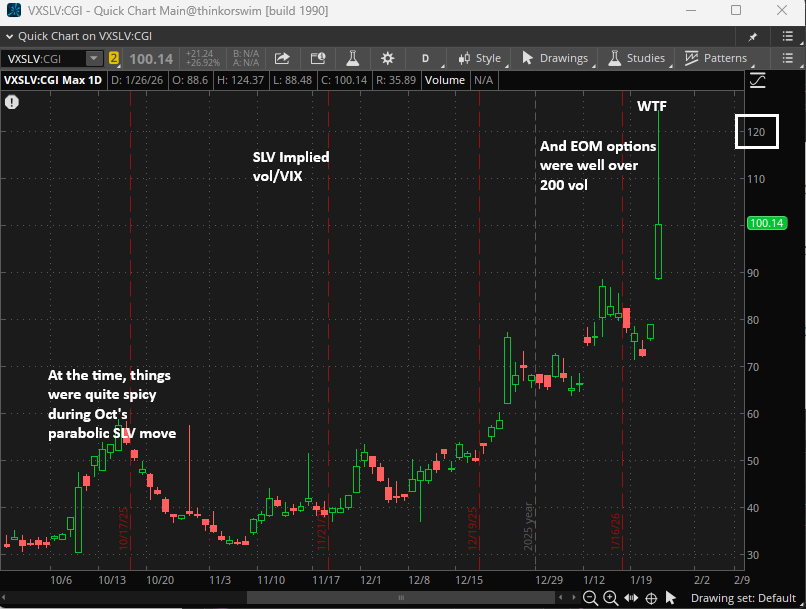This screenshot has height=609, width=806.
Task: Open the Studies menu
Action: 636,58
